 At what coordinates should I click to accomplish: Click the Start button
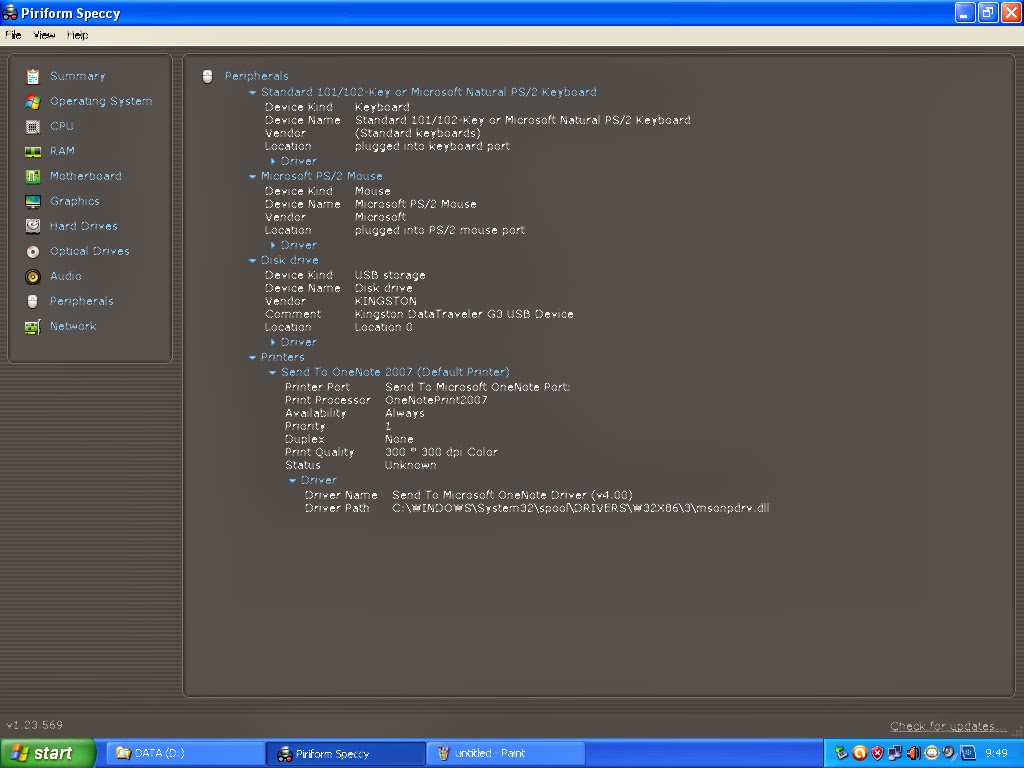(x=47, y=753)
